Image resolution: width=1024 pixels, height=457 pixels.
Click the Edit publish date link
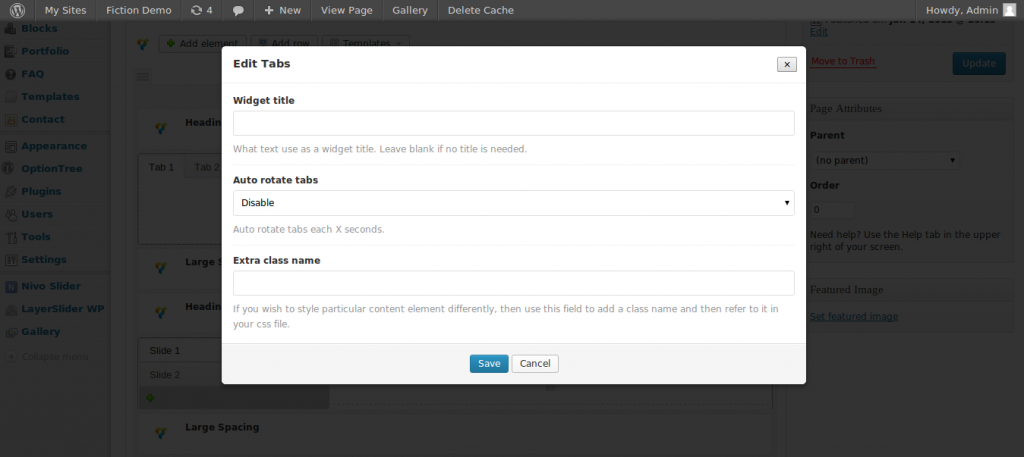(818, 31)
